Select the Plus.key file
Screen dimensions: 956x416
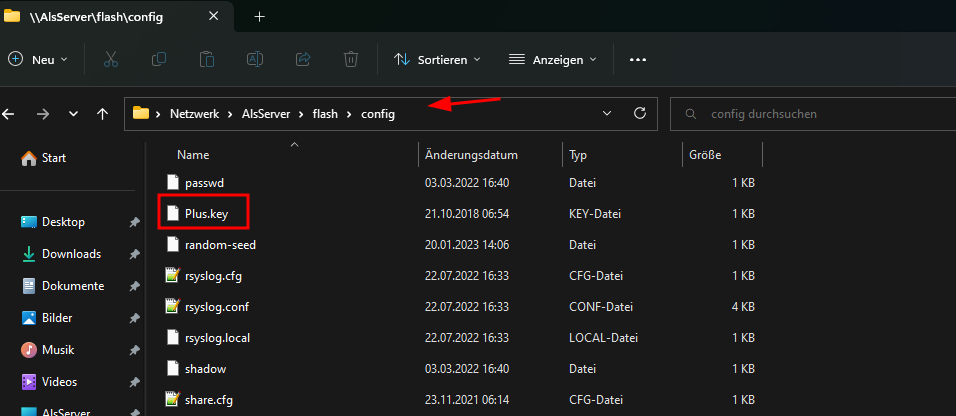(206, 214)
